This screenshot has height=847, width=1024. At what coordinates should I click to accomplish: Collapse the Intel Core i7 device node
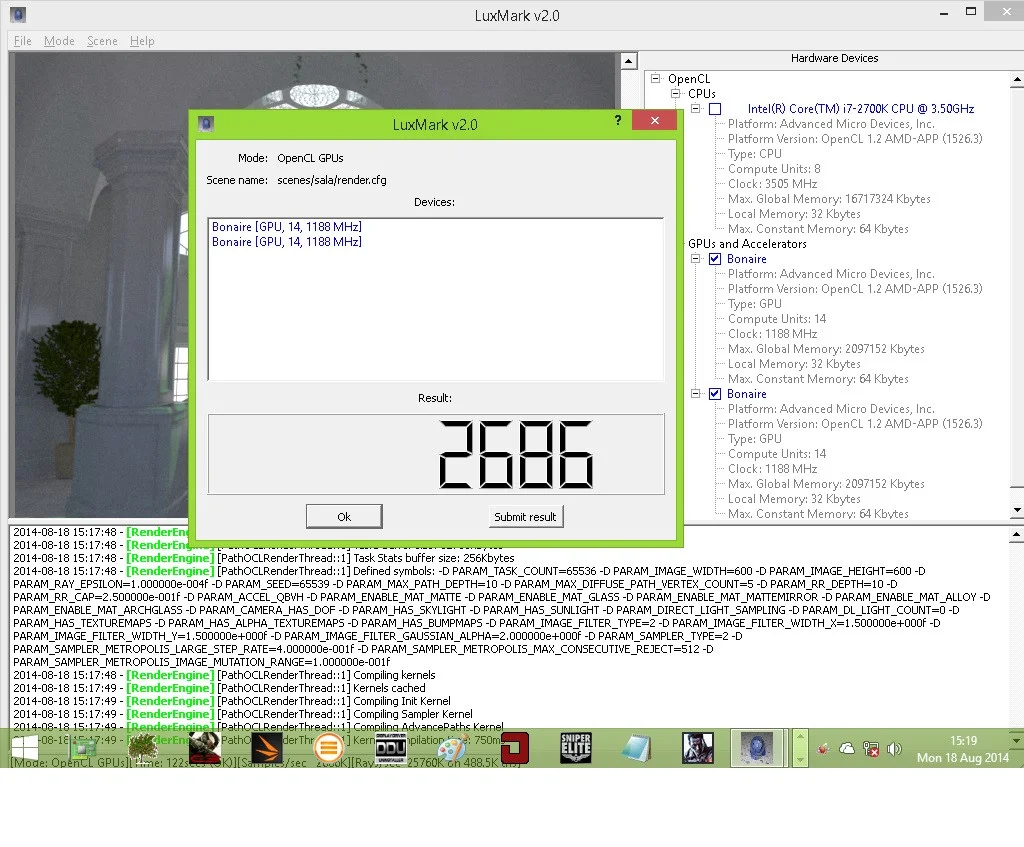[x=696, y=109]
